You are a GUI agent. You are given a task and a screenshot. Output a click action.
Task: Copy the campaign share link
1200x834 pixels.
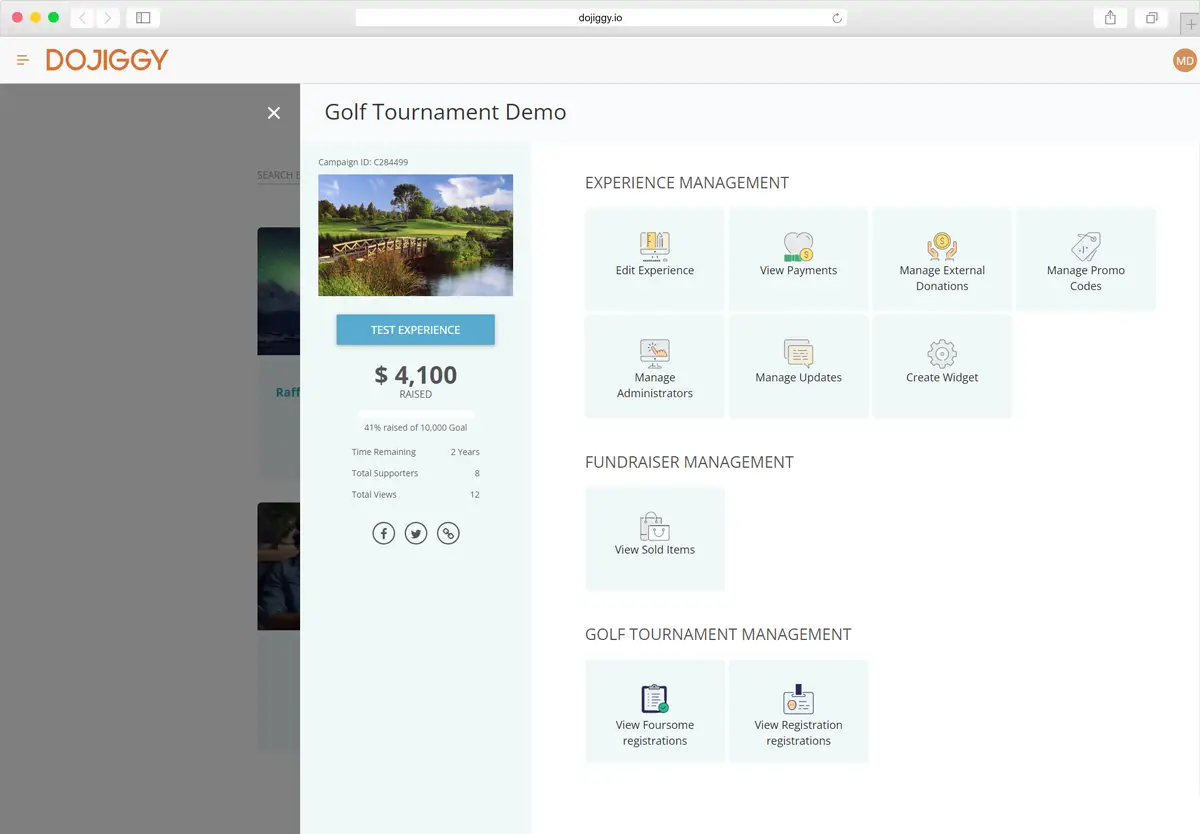[x=448, y=533]
